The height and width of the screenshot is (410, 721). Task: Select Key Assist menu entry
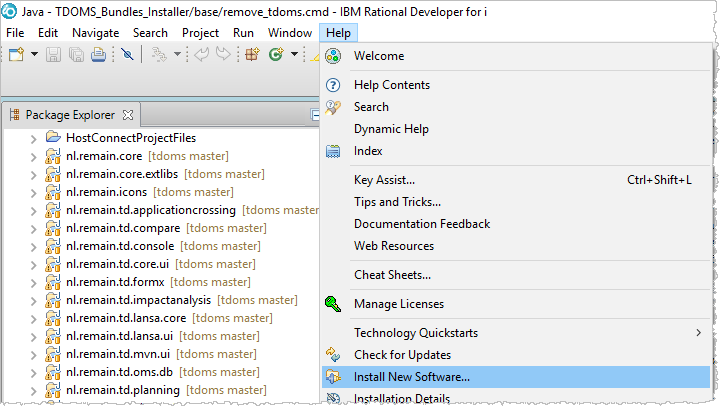[383, 180]
